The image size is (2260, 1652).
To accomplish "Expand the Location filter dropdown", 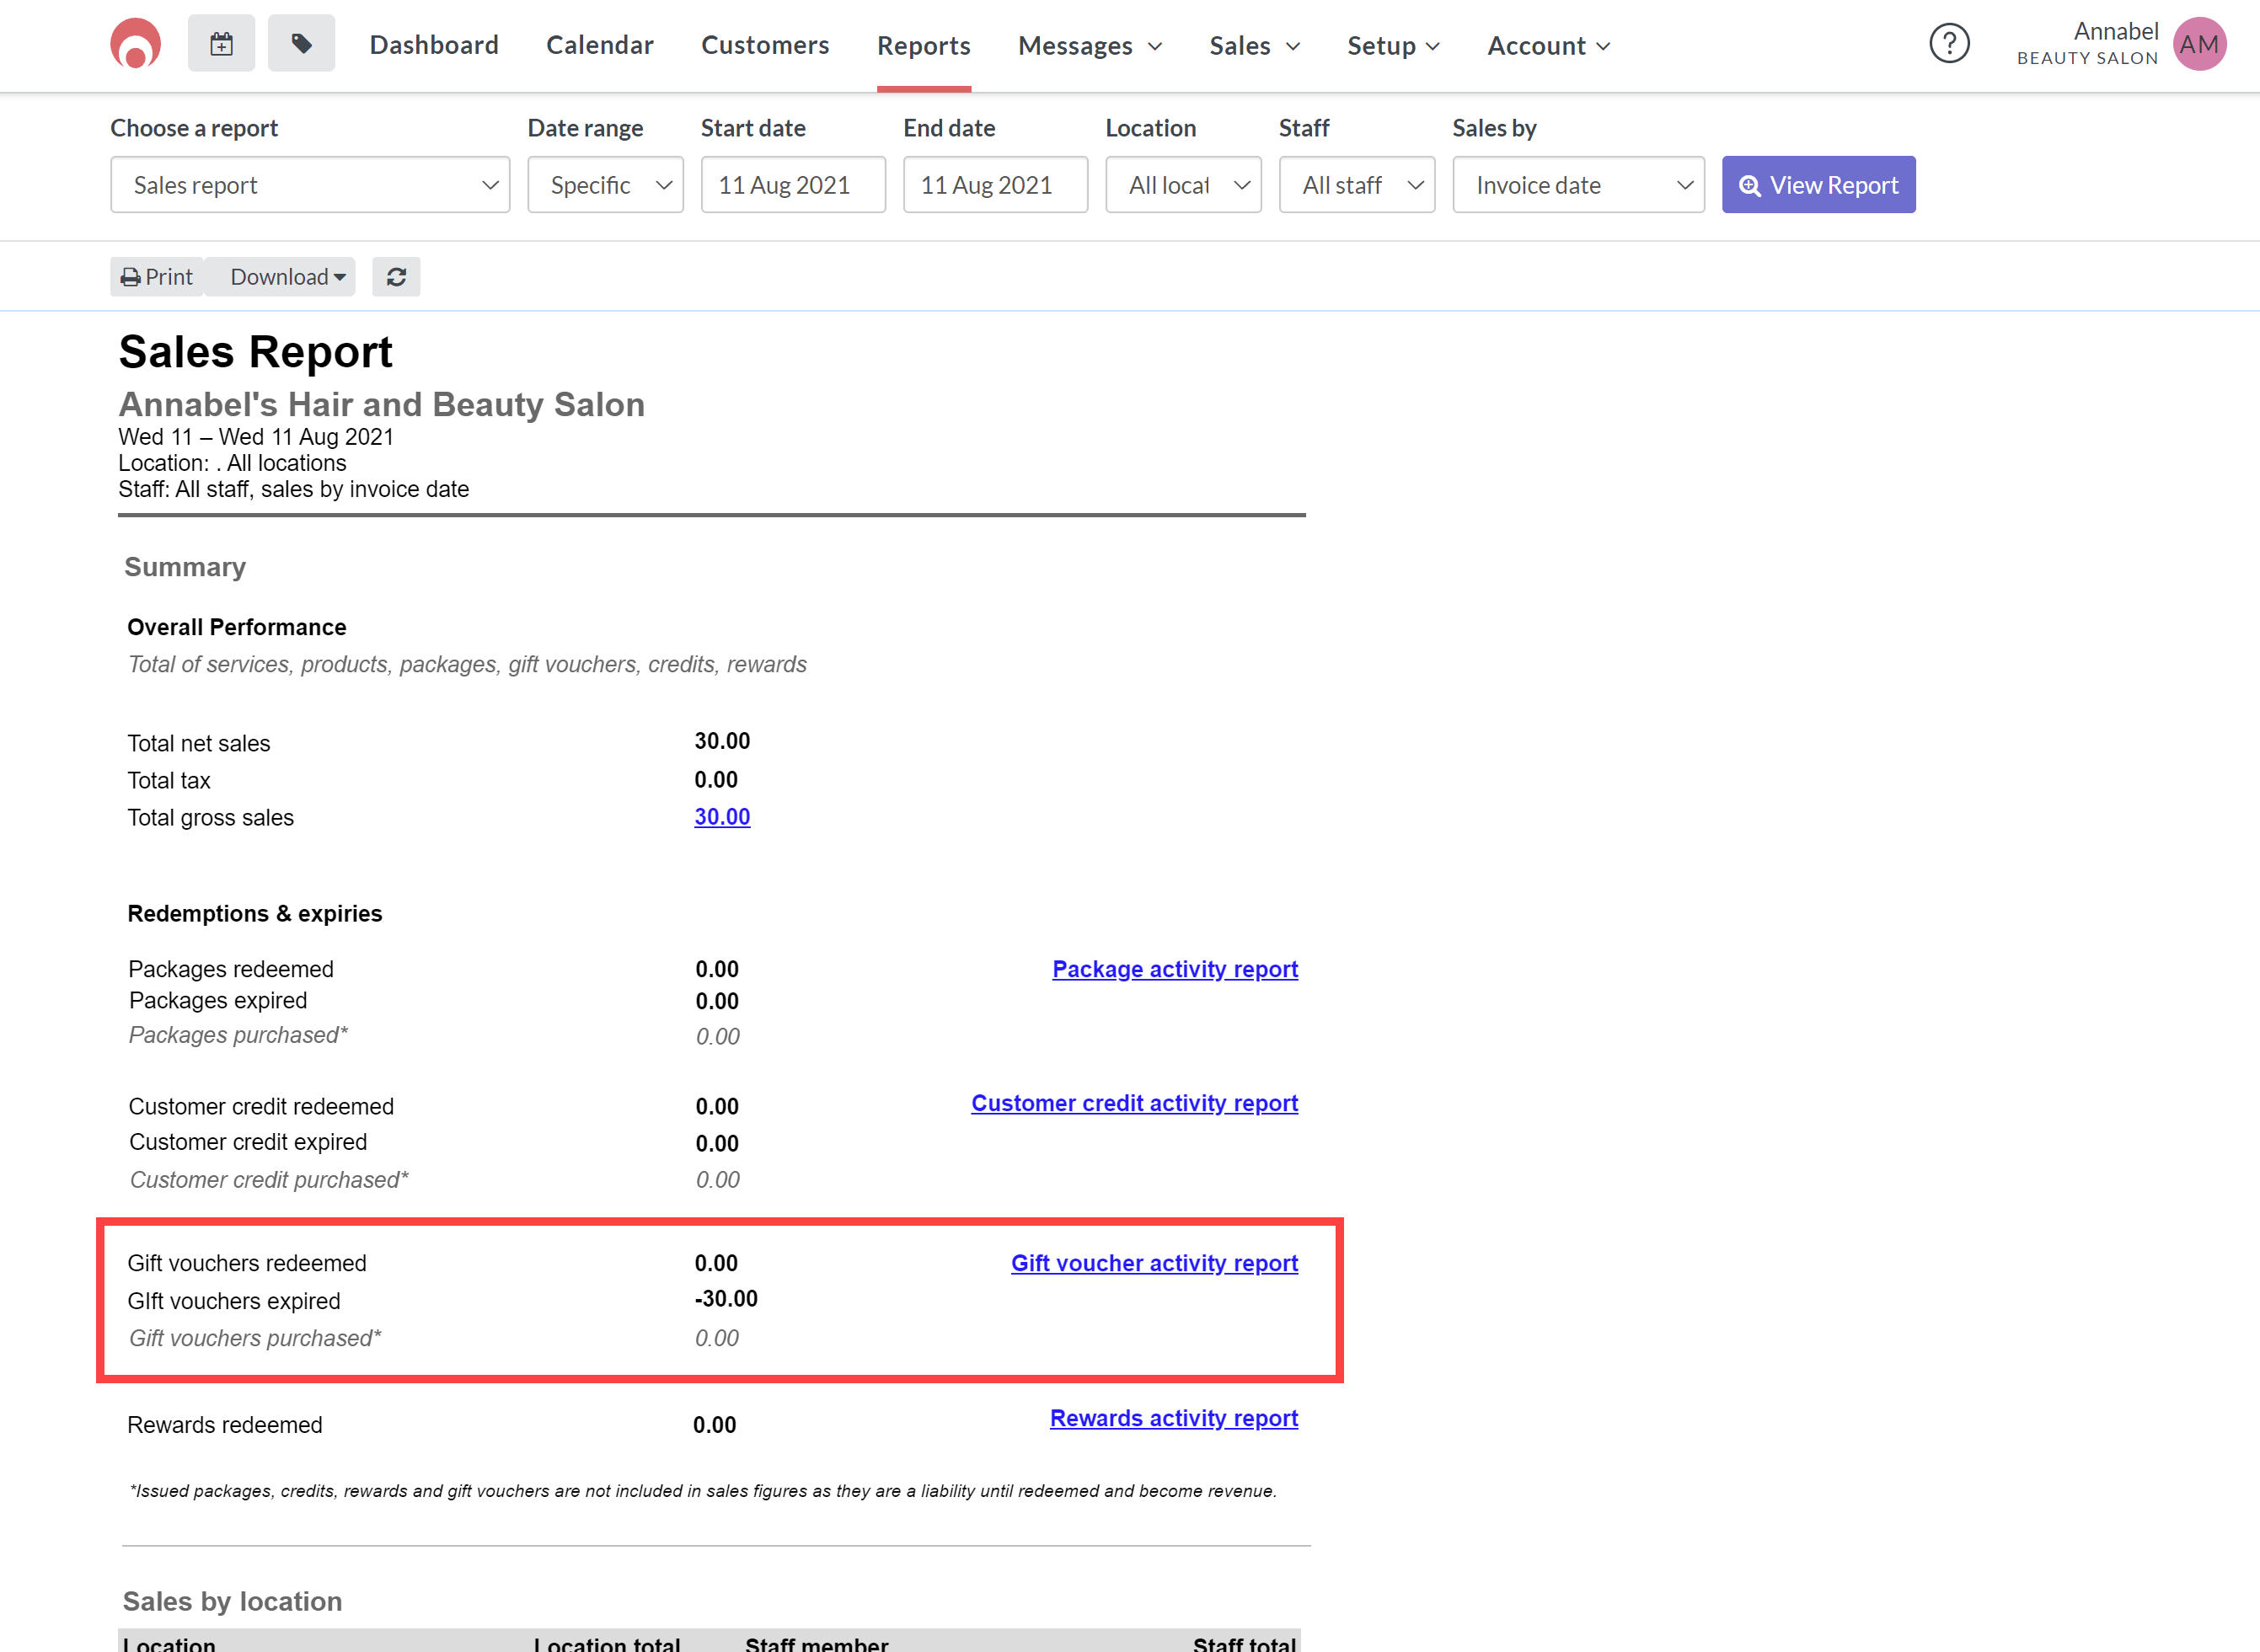I will tap(1182, 185).
